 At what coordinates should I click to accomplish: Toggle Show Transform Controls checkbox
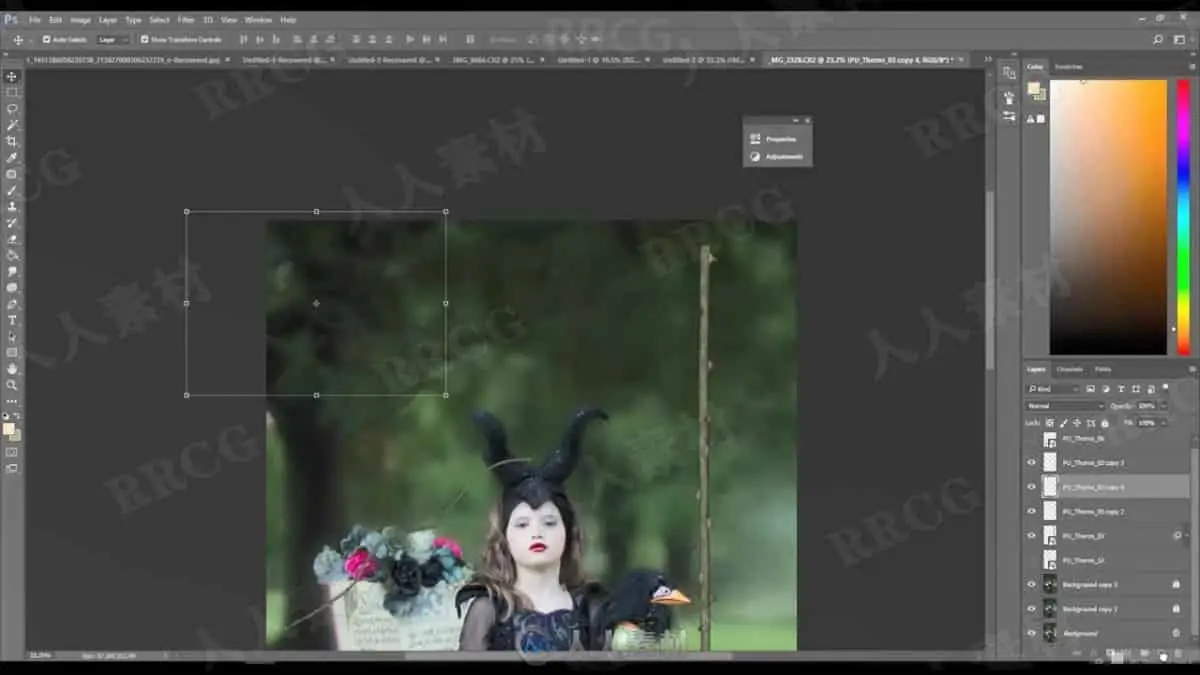tap(144, 39)
